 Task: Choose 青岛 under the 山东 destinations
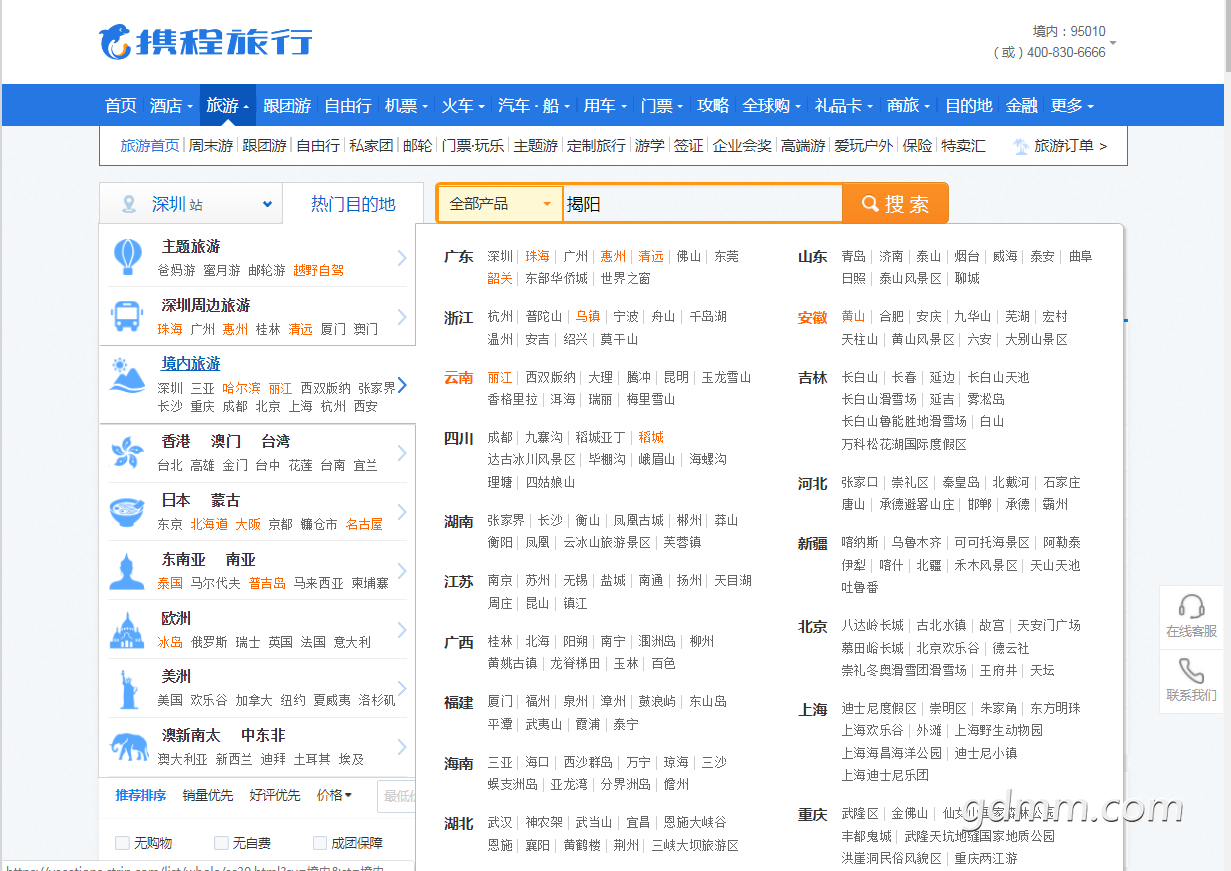853,256
